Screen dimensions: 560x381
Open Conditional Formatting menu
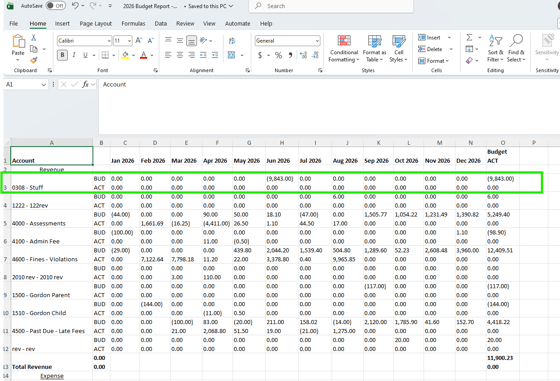pyautogui.click(x=344, y=49)
